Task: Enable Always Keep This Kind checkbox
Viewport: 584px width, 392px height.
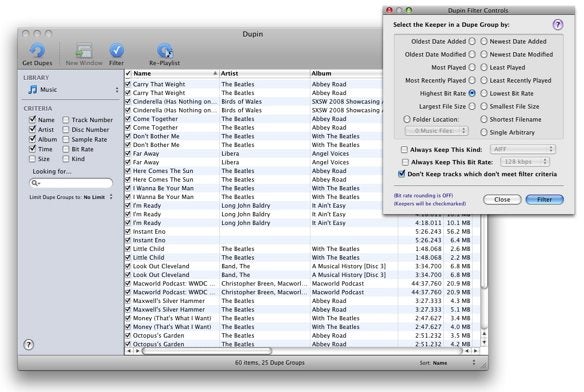Action: [404, 149]
